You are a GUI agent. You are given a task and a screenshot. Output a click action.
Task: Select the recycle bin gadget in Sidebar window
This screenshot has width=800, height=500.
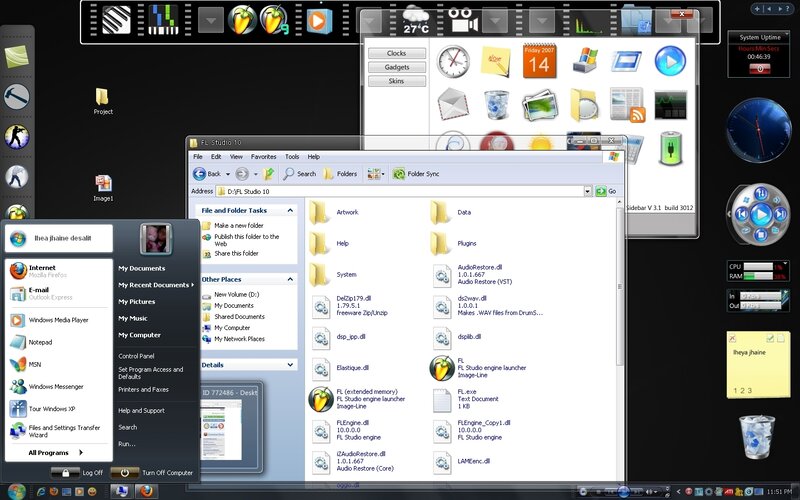(x=496, y=105)
